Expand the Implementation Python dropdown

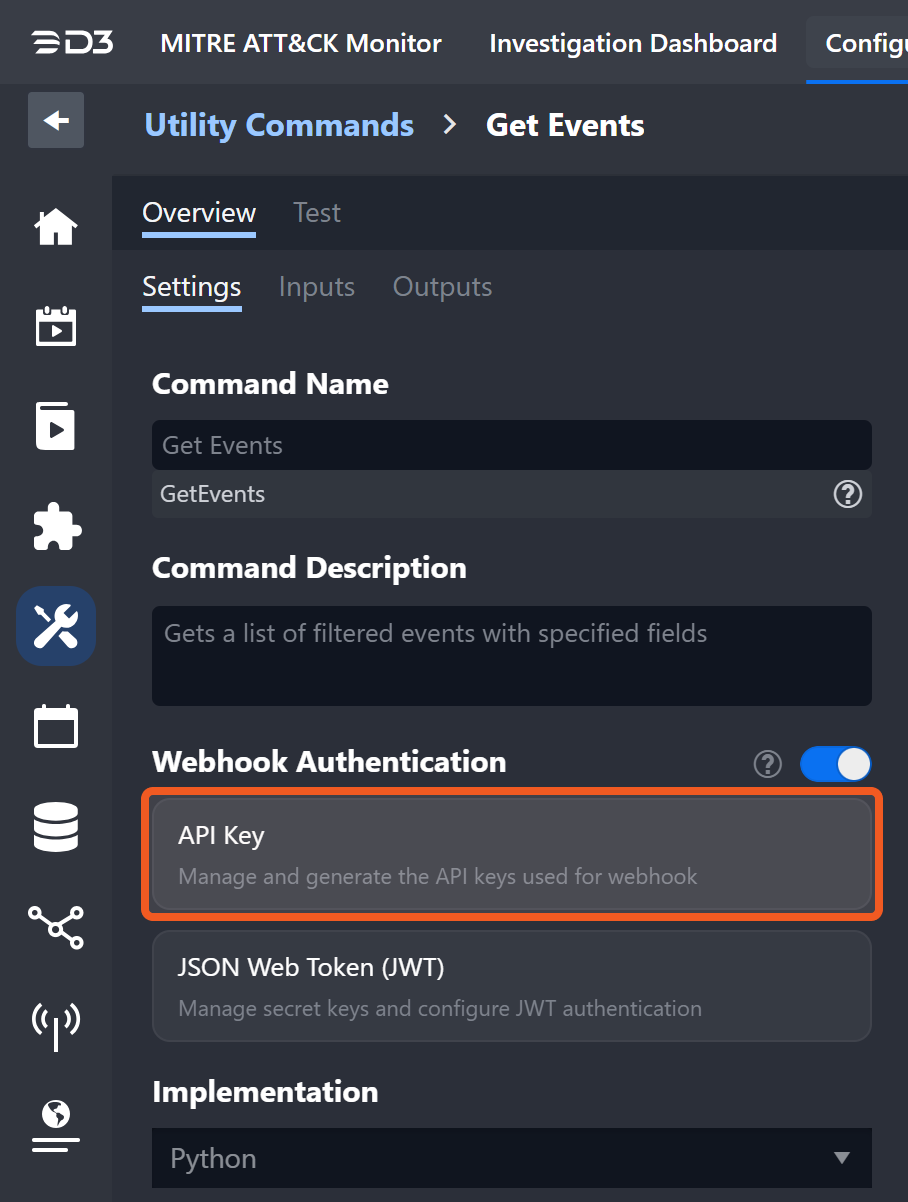[x=511, y=1158]
